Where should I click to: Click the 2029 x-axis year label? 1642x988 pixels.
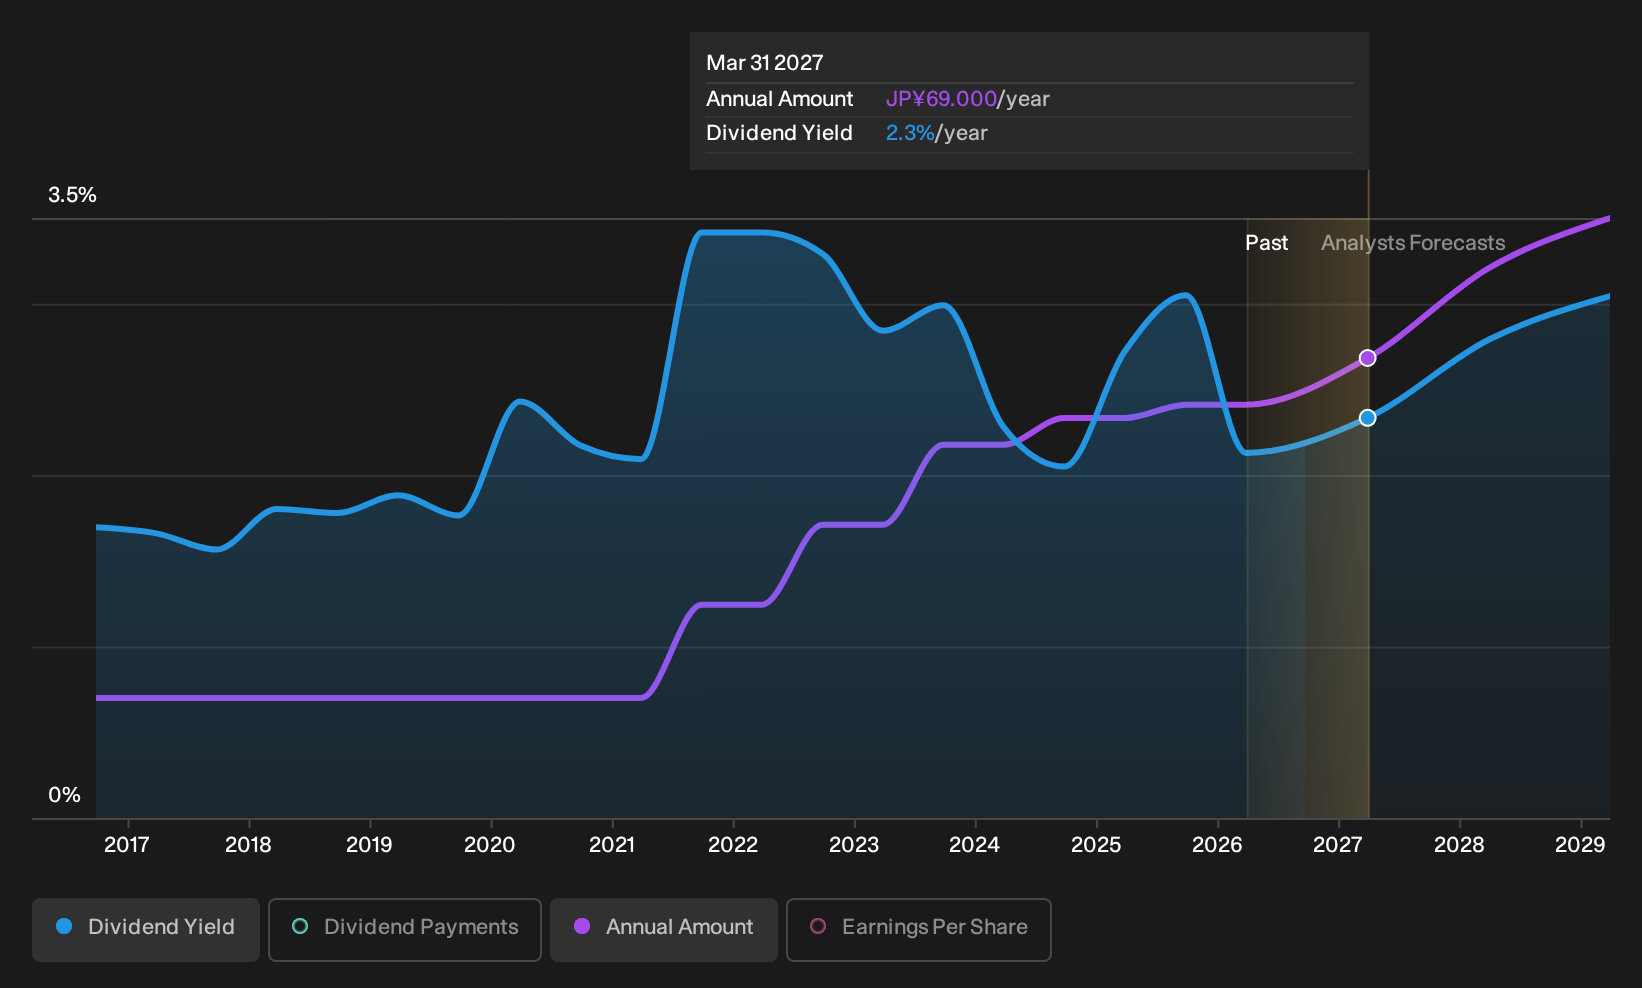1580,845
